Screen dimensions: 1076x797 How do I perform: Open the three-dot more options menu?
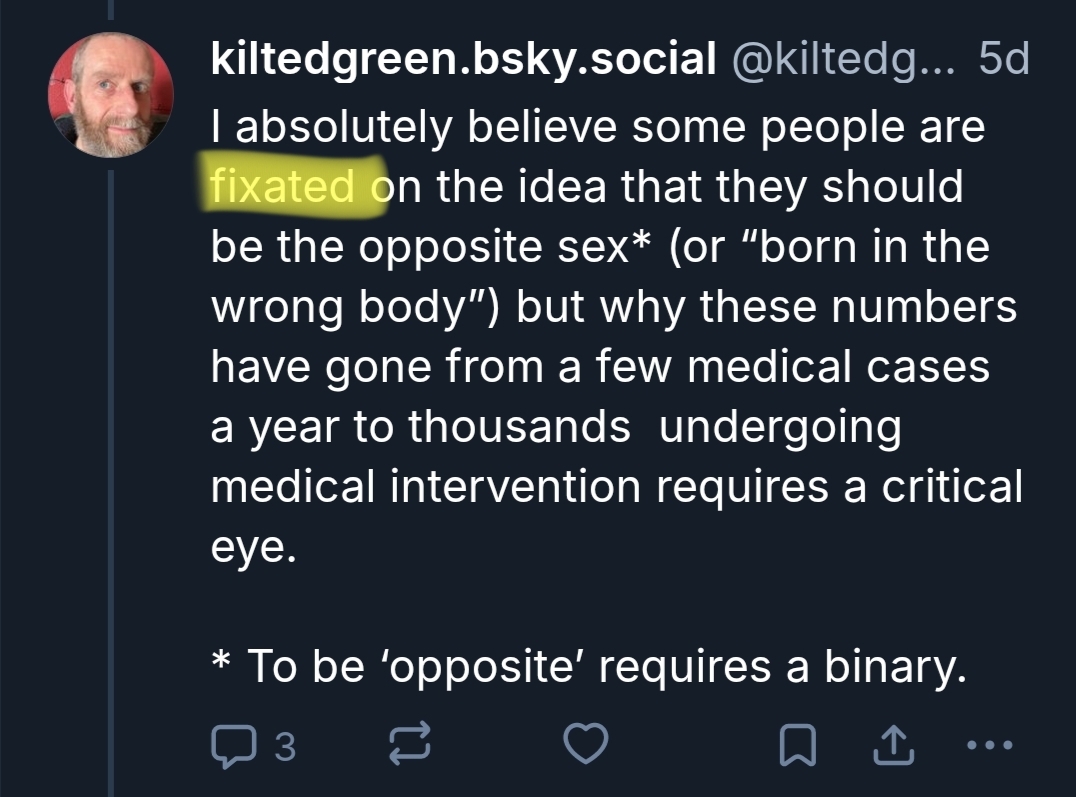tap(990, 747)
